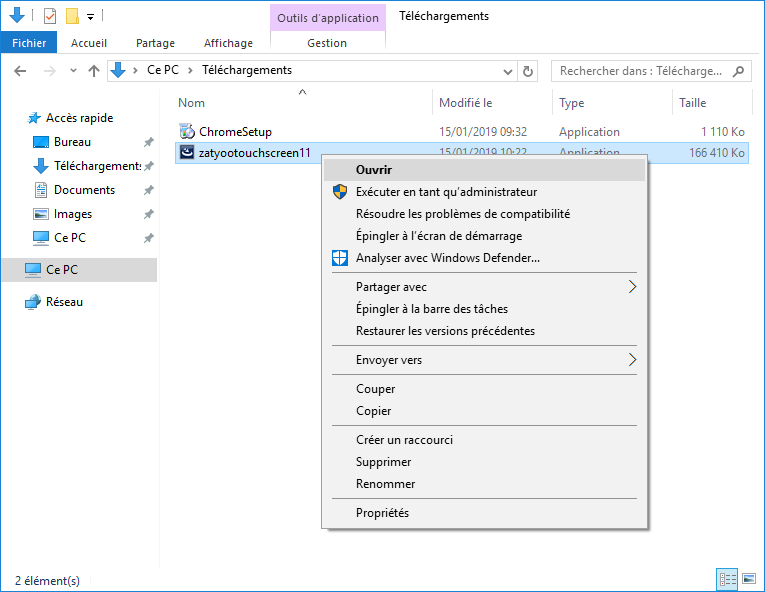Open Documents in quick access pane
The height and width of the screenshot is (592, 765).
(84, 190)
